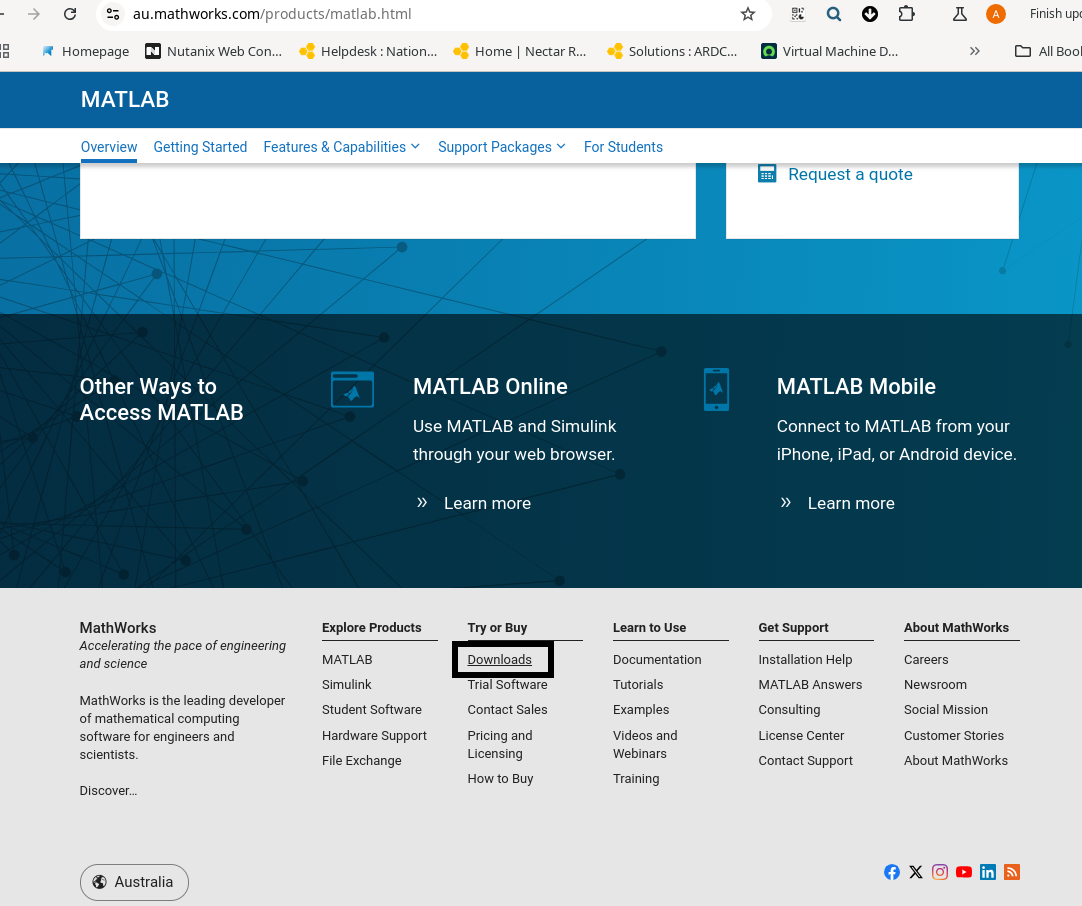Screen dimensions: 1082x906
Task: Click the forward navigation arrow
Action: [33, 14]
